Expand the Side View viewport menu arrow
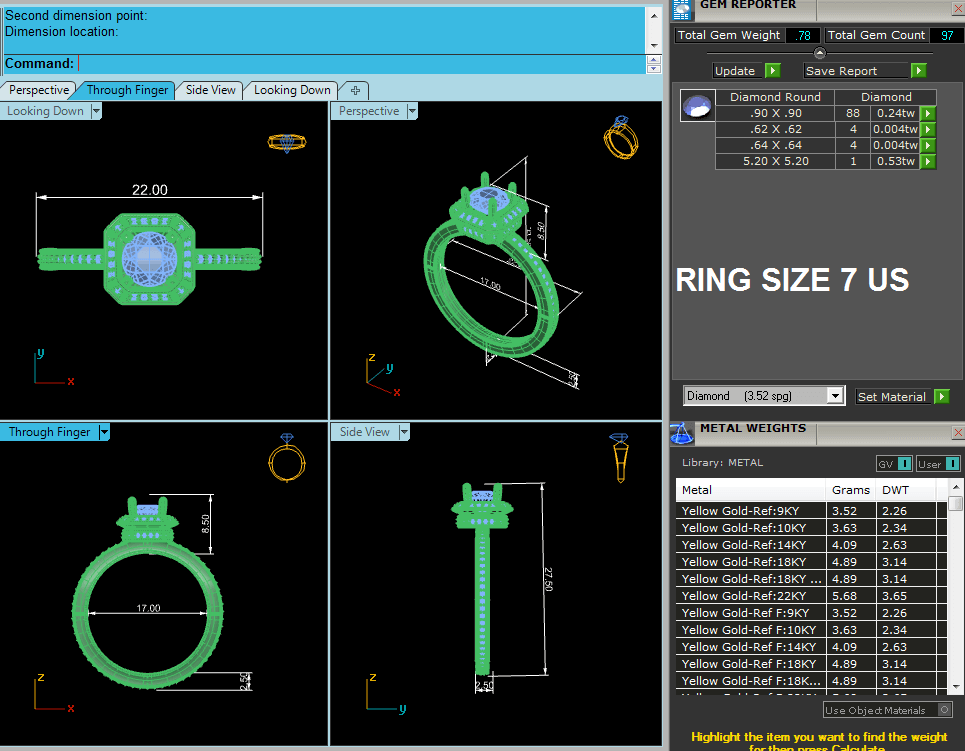 pyautogui.click(x=404, y=433)
